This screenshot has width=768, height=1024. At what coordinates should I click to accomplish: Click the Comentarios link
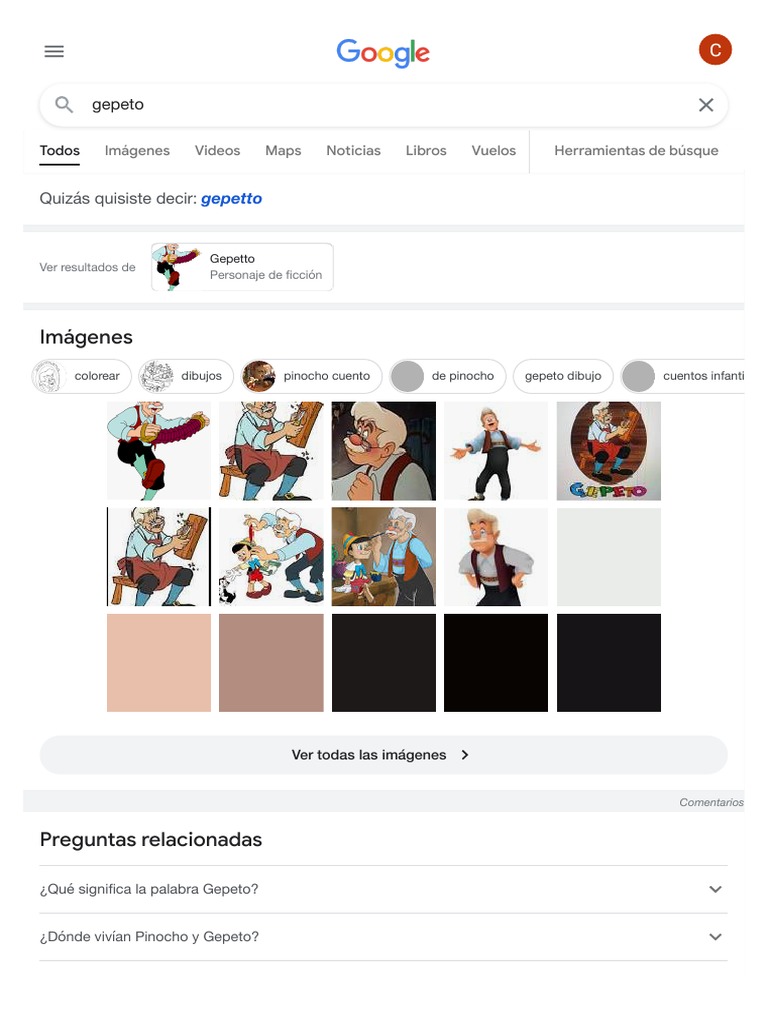pos(711,802)
